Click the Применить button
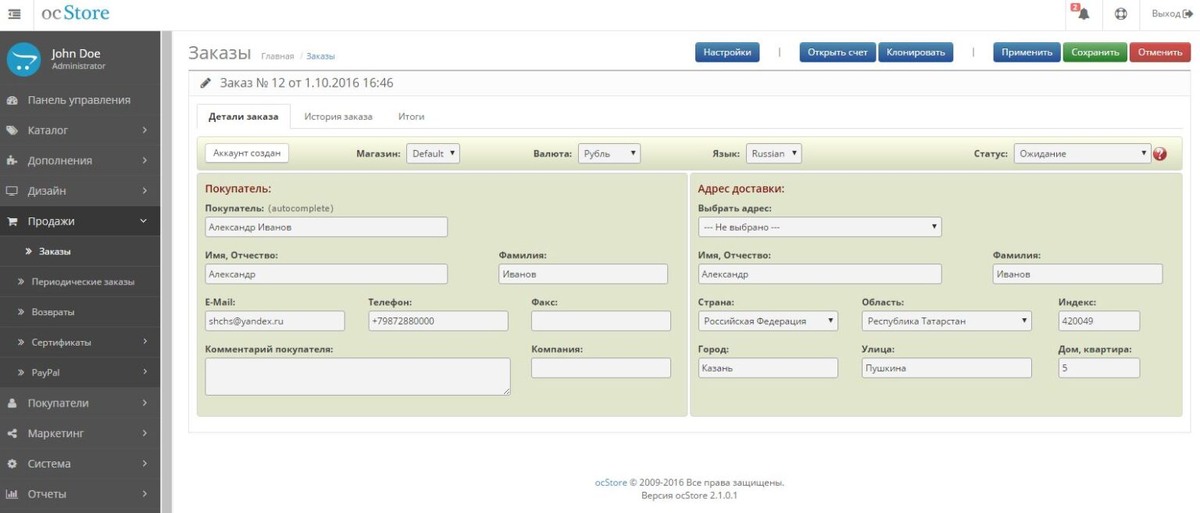 (1027, 52)
